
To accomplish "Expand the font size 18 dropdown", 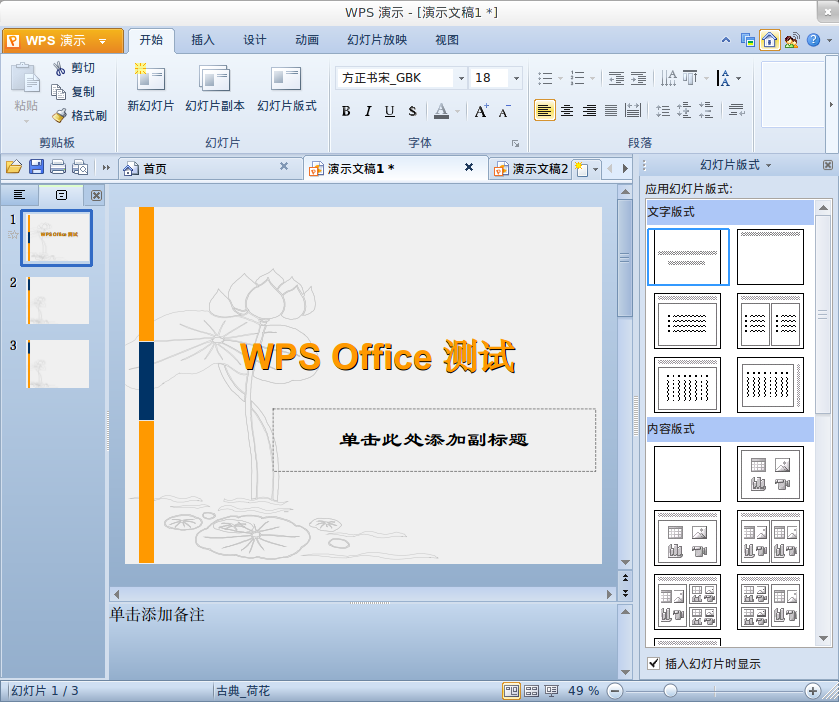I will pyautogui.click(x=518, y=77).
